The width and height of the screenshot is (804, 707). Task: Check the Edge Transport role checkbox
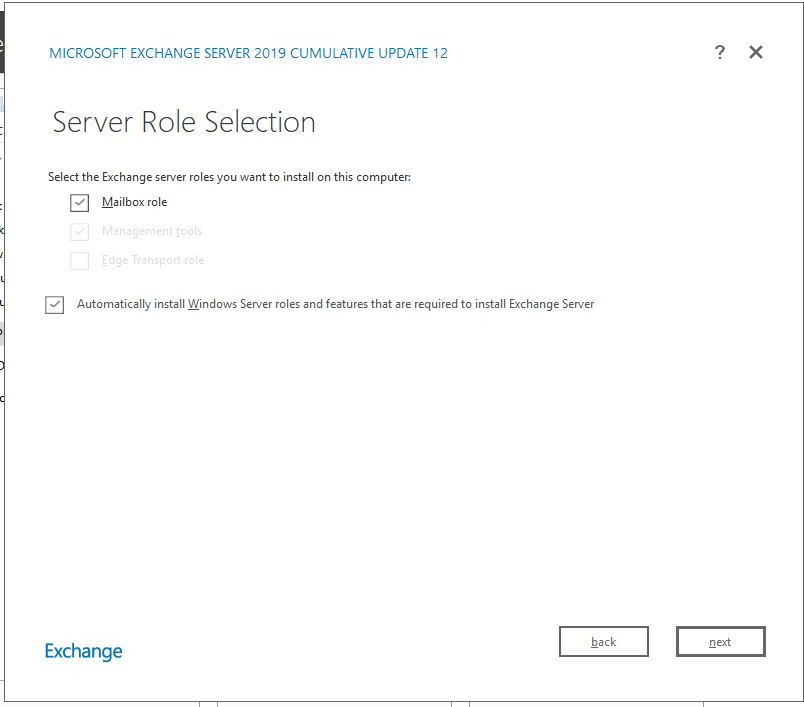[x=79, y=260]
